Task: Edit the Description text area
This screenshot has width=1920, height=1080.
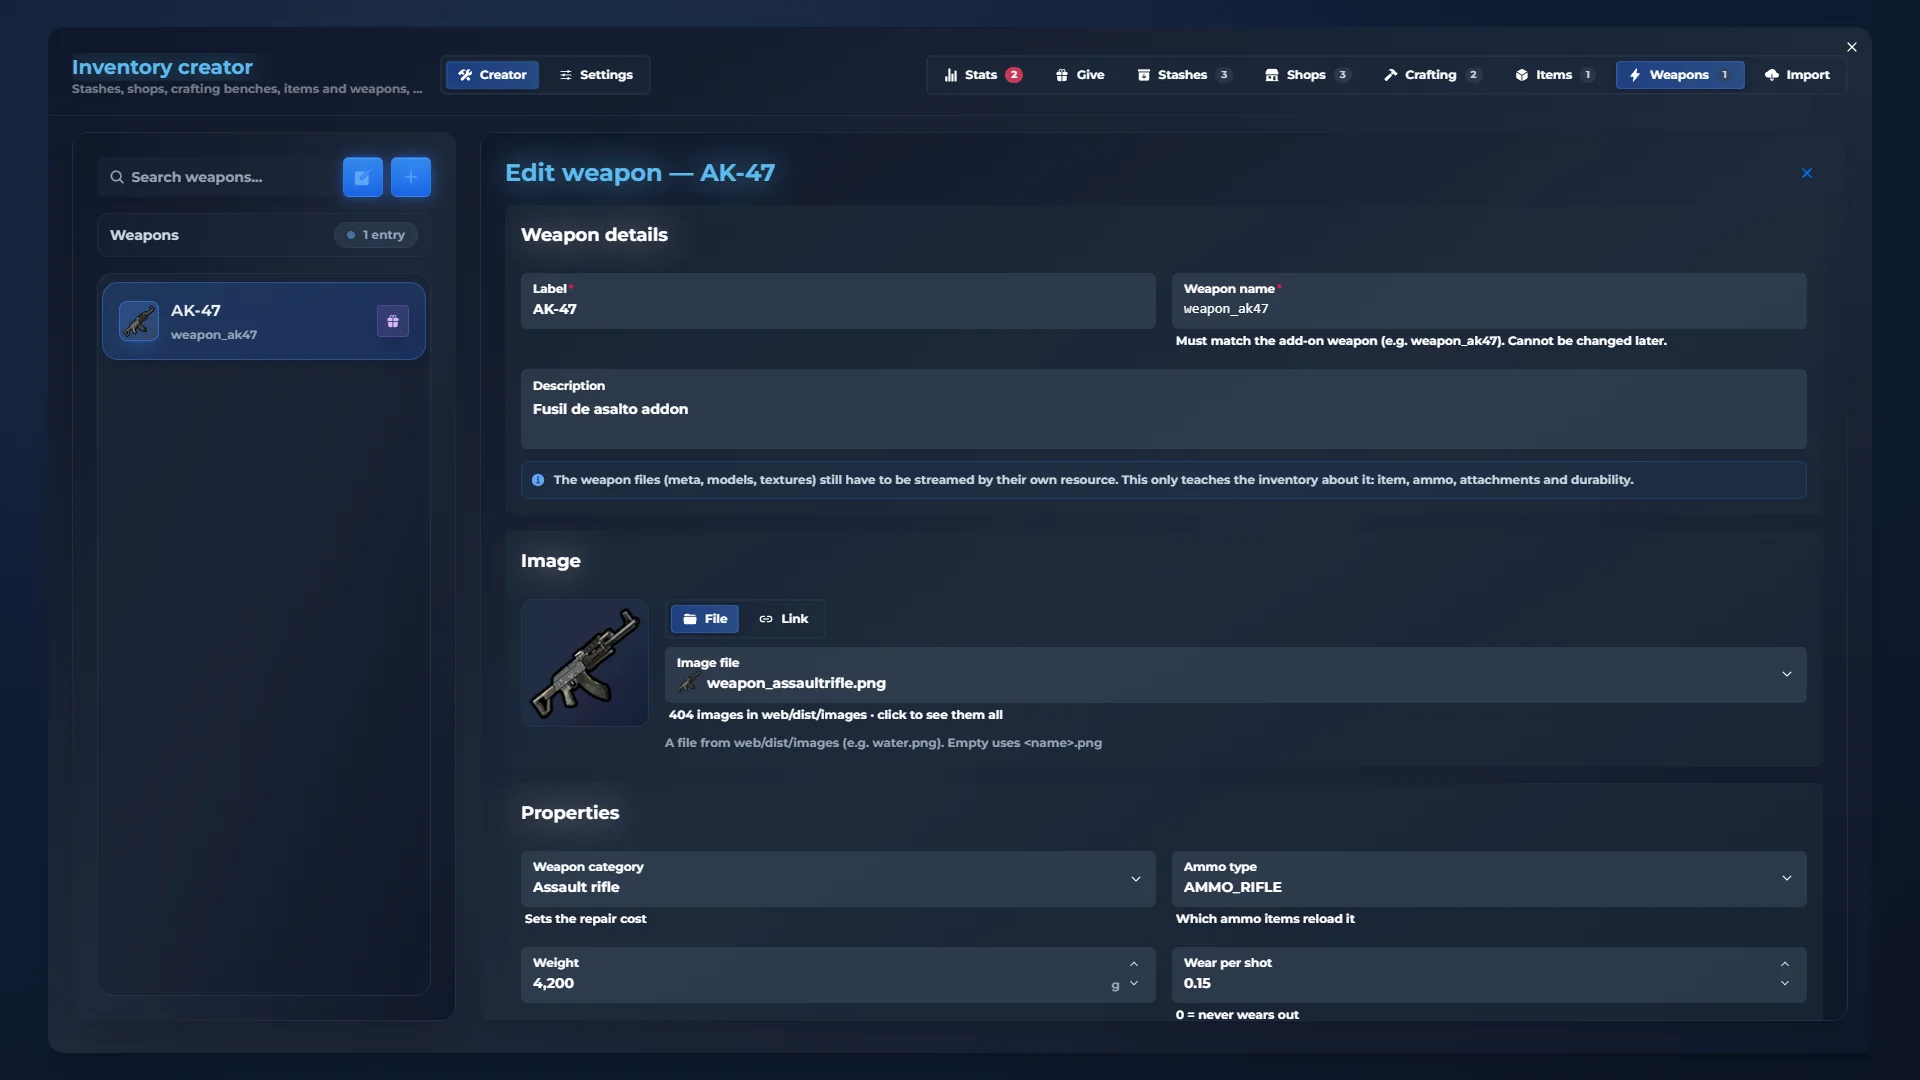Action: click(1163, 409)
